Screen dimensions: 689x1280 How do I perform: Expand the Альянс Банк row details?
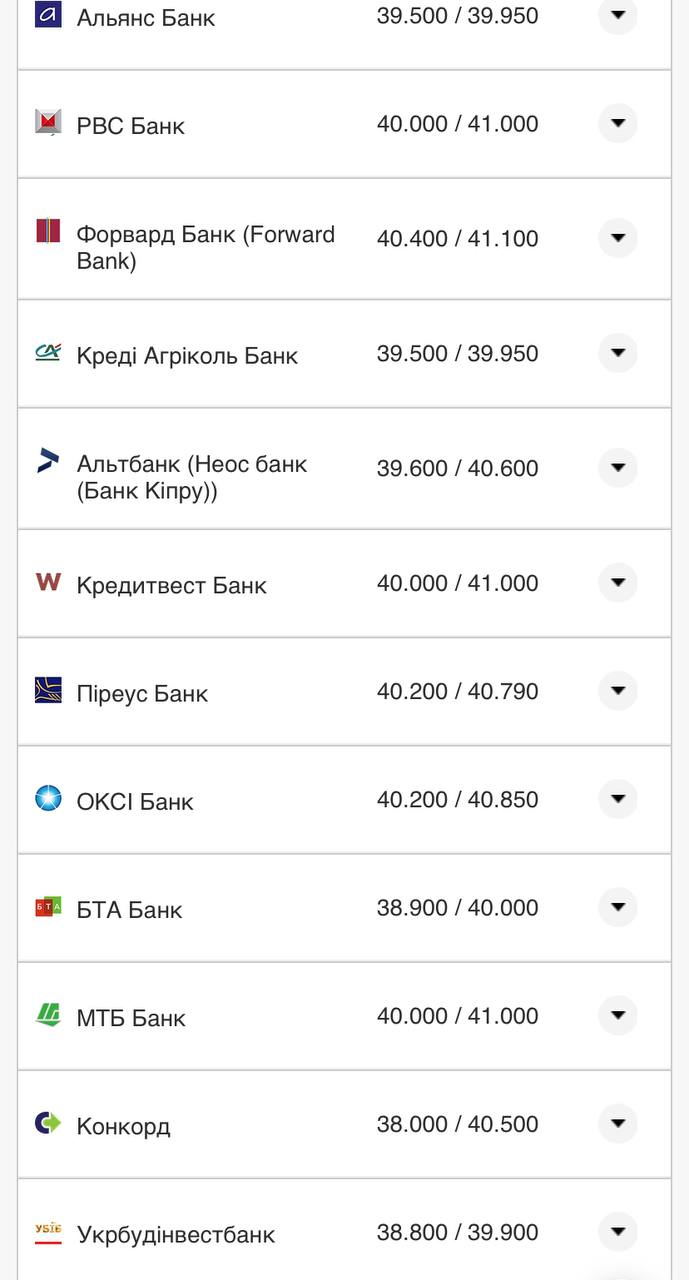click(x=617, y=15)
